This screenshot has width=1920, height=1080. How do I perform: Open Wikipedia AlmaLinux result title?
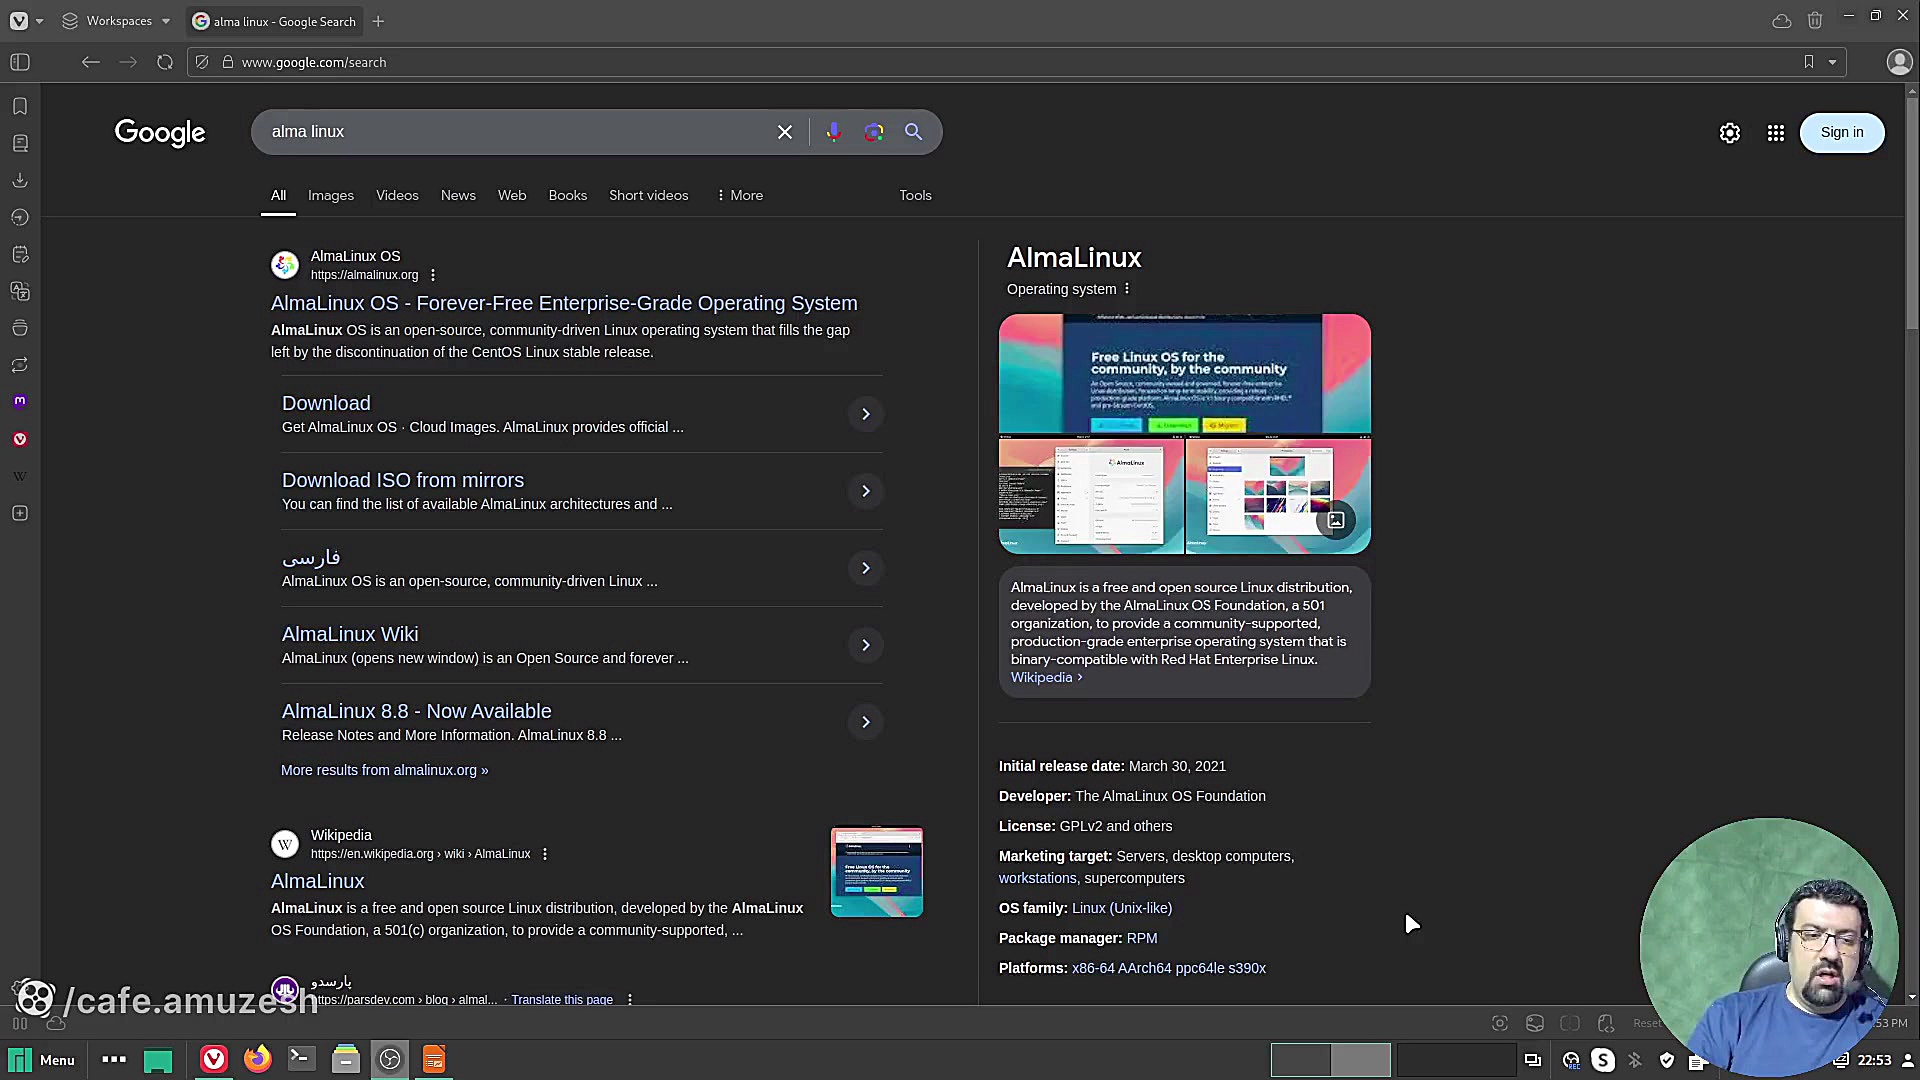(x=318, y=881)
